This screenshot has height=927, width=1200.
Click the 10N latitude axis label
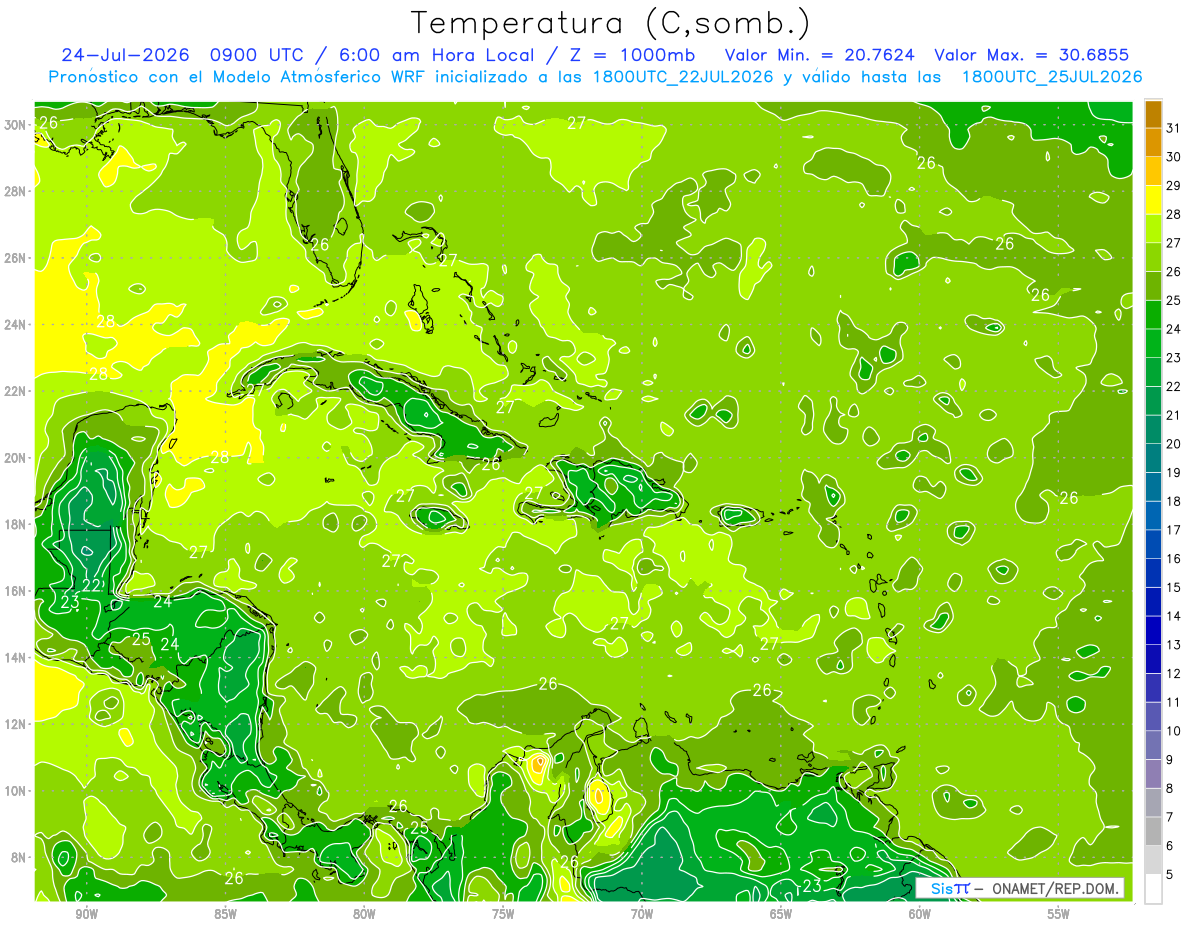tap(15, 790)
